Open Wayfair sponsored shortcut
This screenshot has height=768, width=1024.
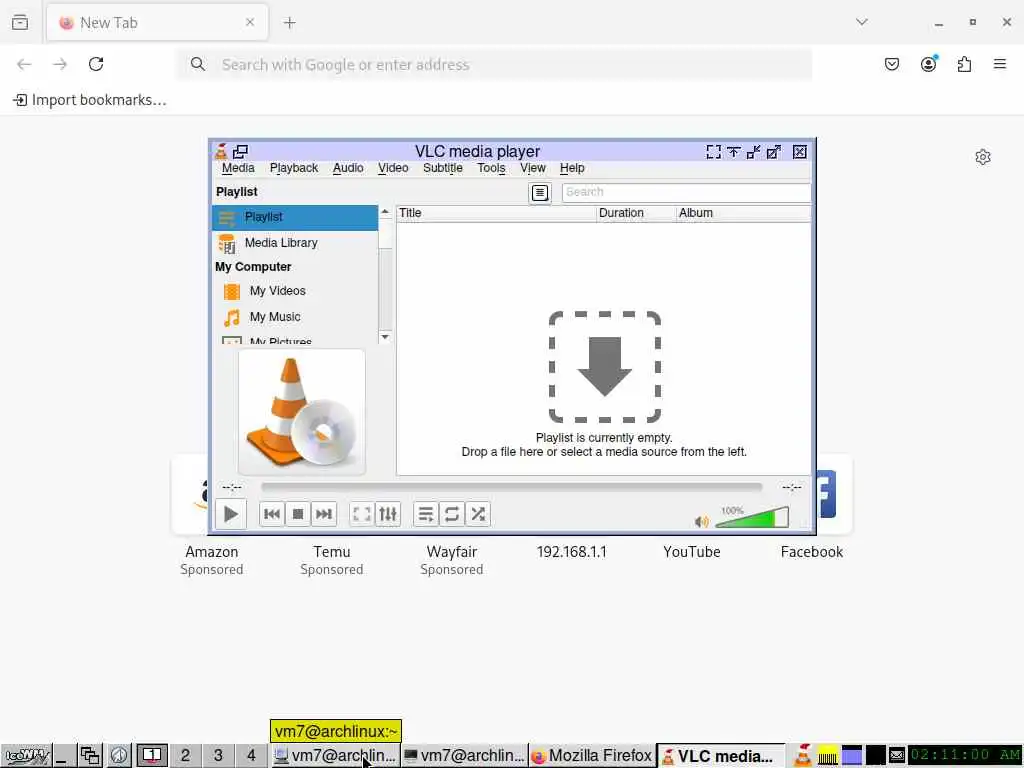(x=452, y=560)
